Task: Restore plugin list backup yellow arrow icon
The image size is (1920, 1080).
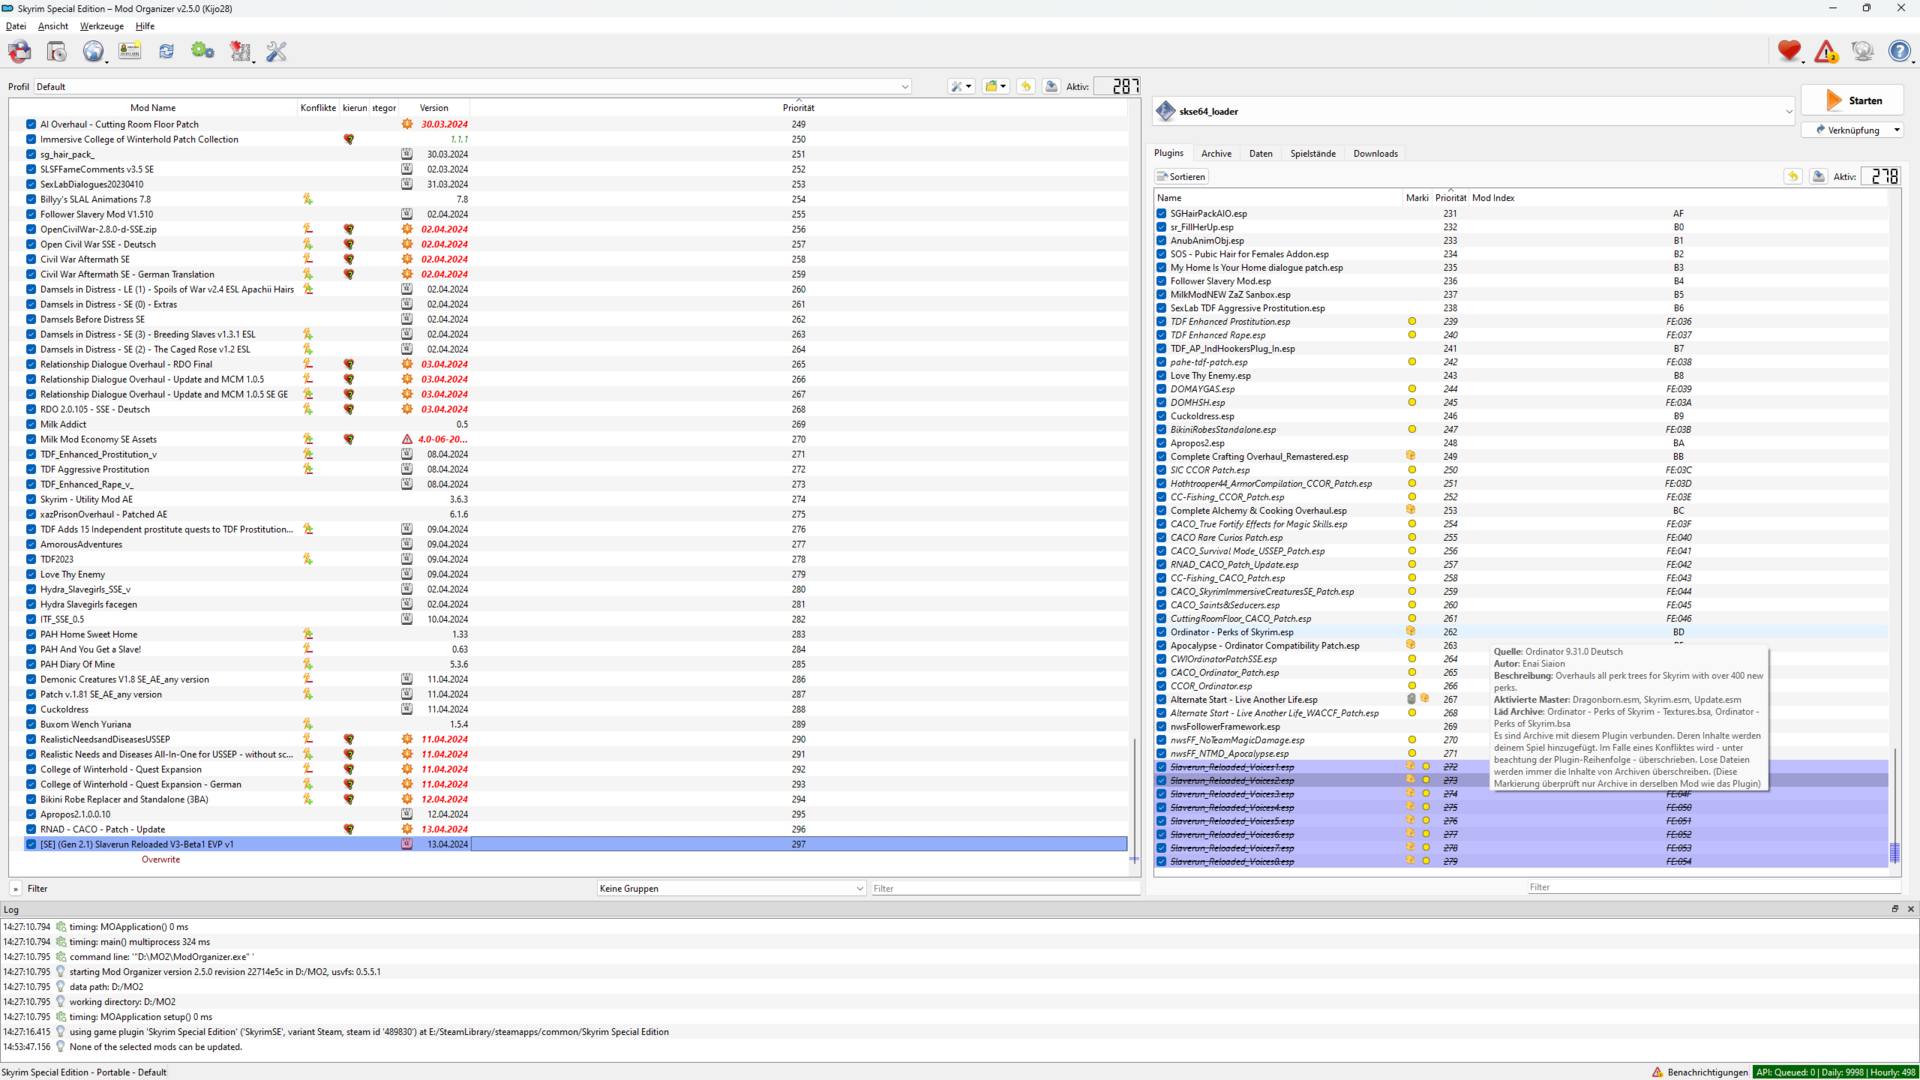Action: coord(1793,177)
